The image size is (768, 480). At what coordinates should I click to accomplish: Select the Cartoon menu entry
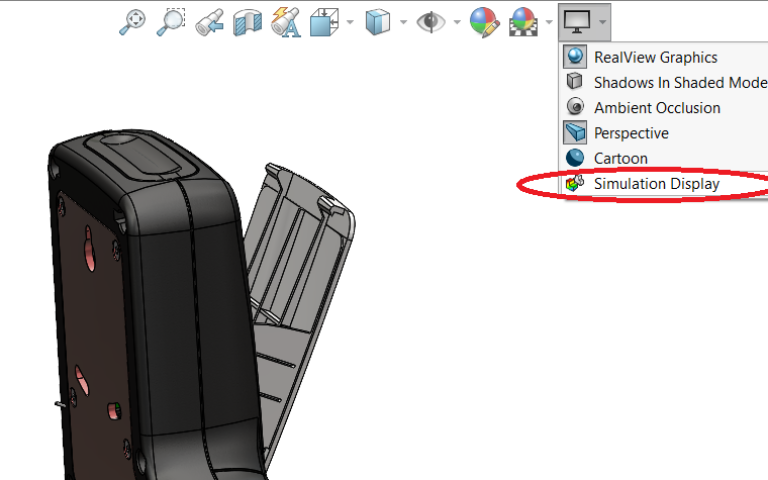pos(620,158)
